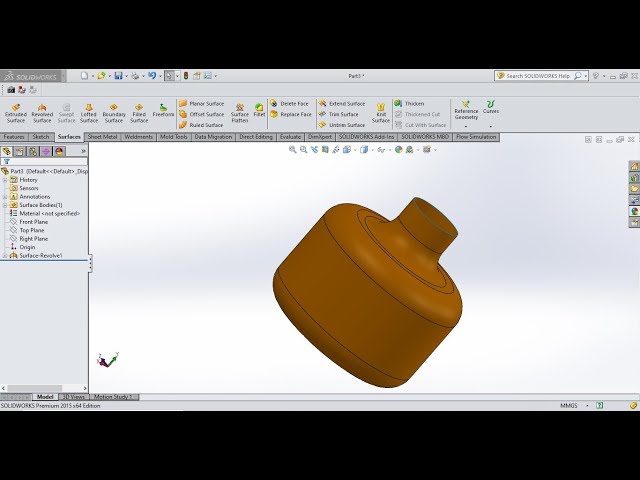Switch to the Motion Study 1 tab
The width and height of the screenshot is (640, 480).
pyautogui.click(x=113, y=397)
